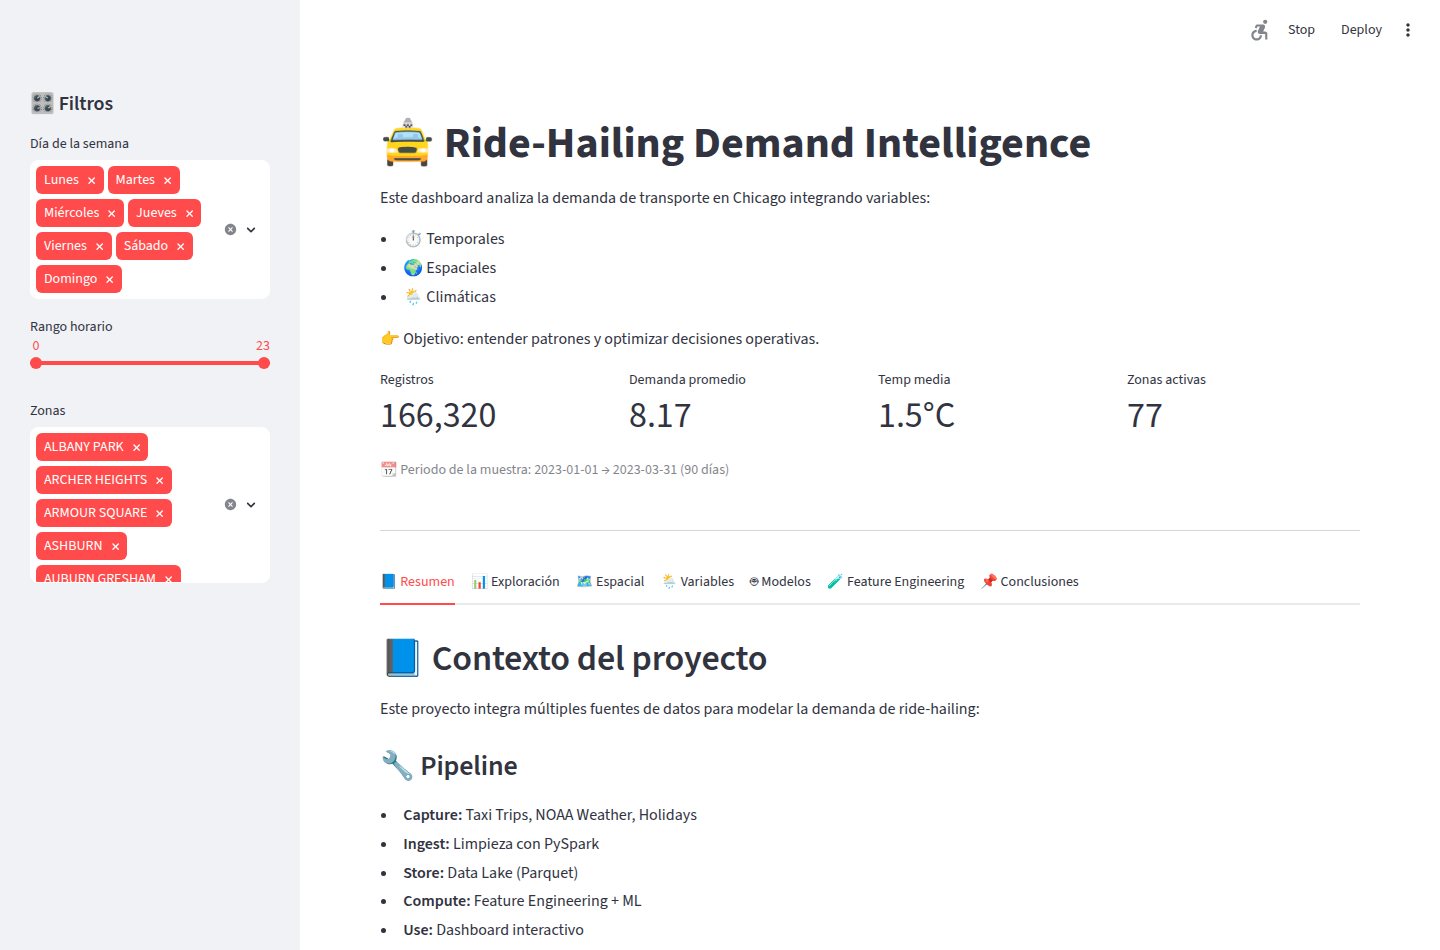Viewport: 1440px width, 950px height.
Task: Click the minimum handle of Rango horario slider
Action: click(x=36, y=363)
